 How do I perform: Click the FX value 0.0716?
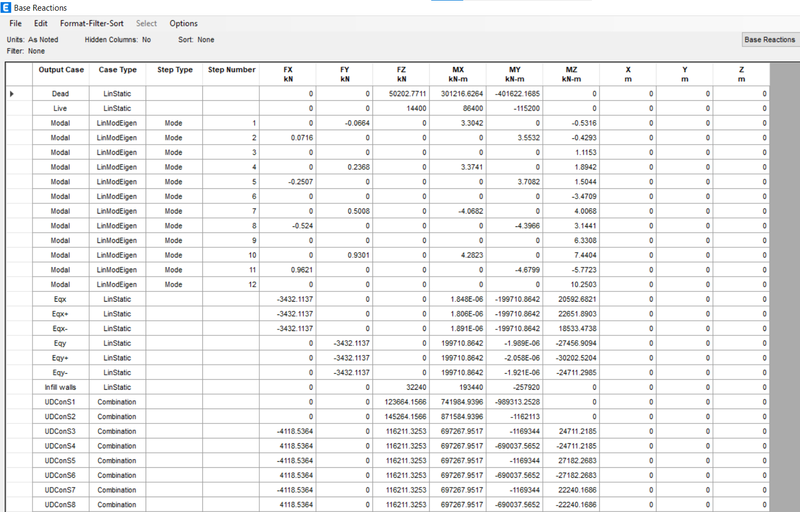point(288,138)
